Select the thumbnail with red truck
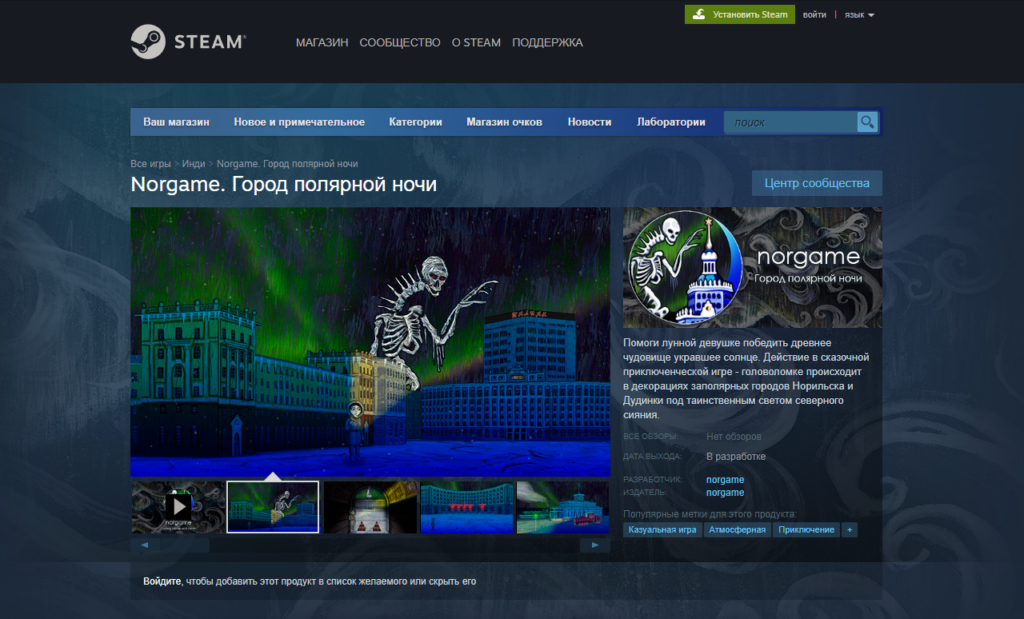The width and height of the screenshot is (1024, 619). coord(563,507)
